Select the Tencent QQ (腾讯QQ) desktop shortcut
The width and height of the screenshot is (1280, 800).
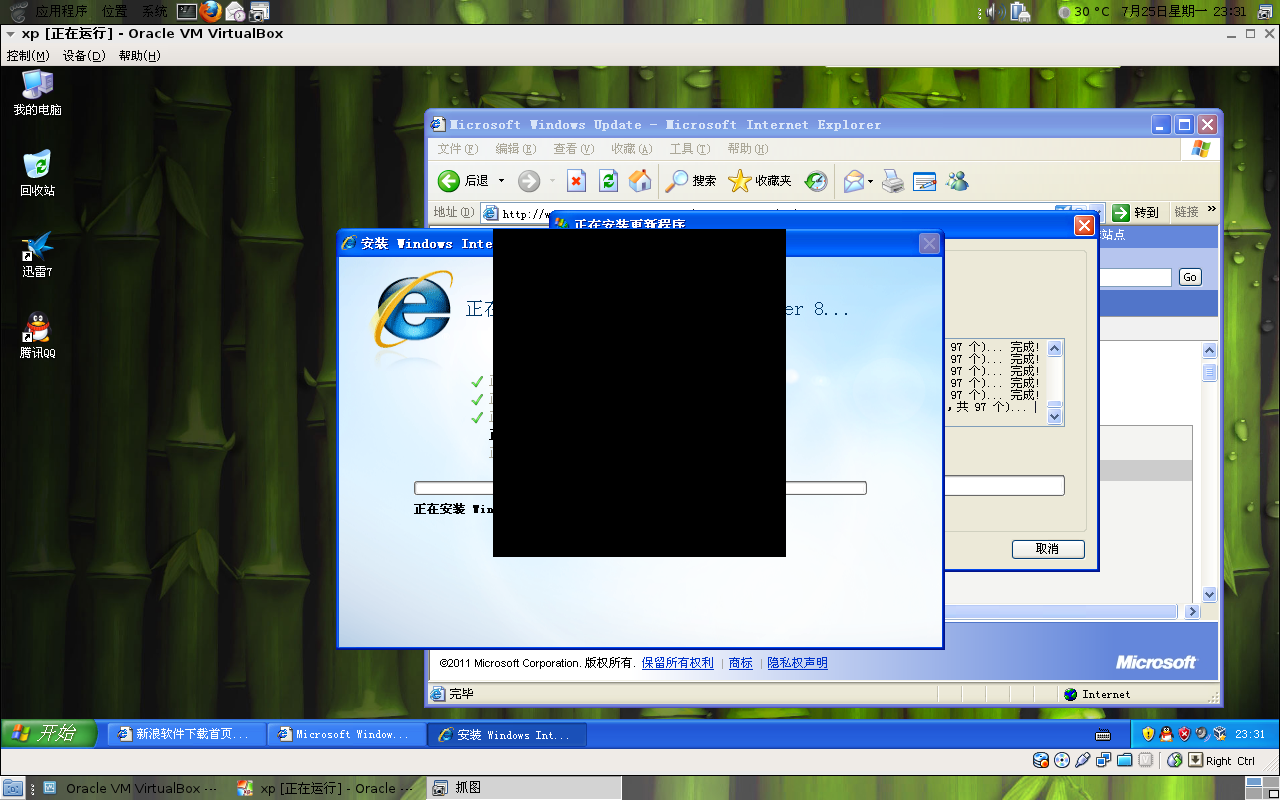point(37,336)
